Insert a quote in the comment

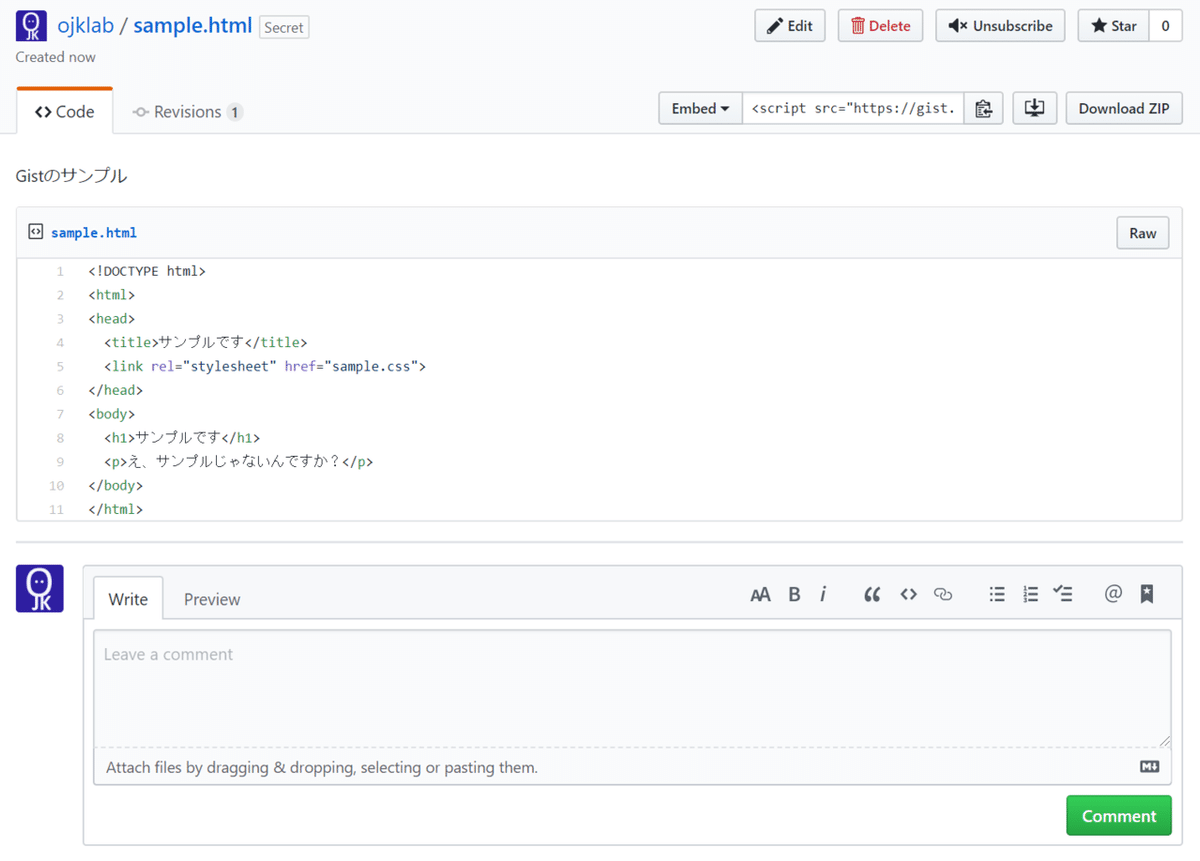(872, 594)
